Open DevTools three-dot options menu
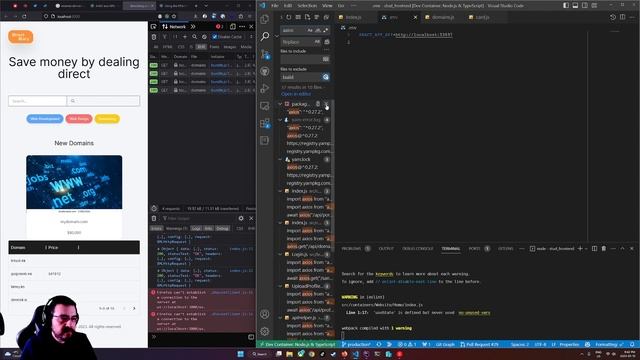The image size is (640, 360). click(242, 27)
